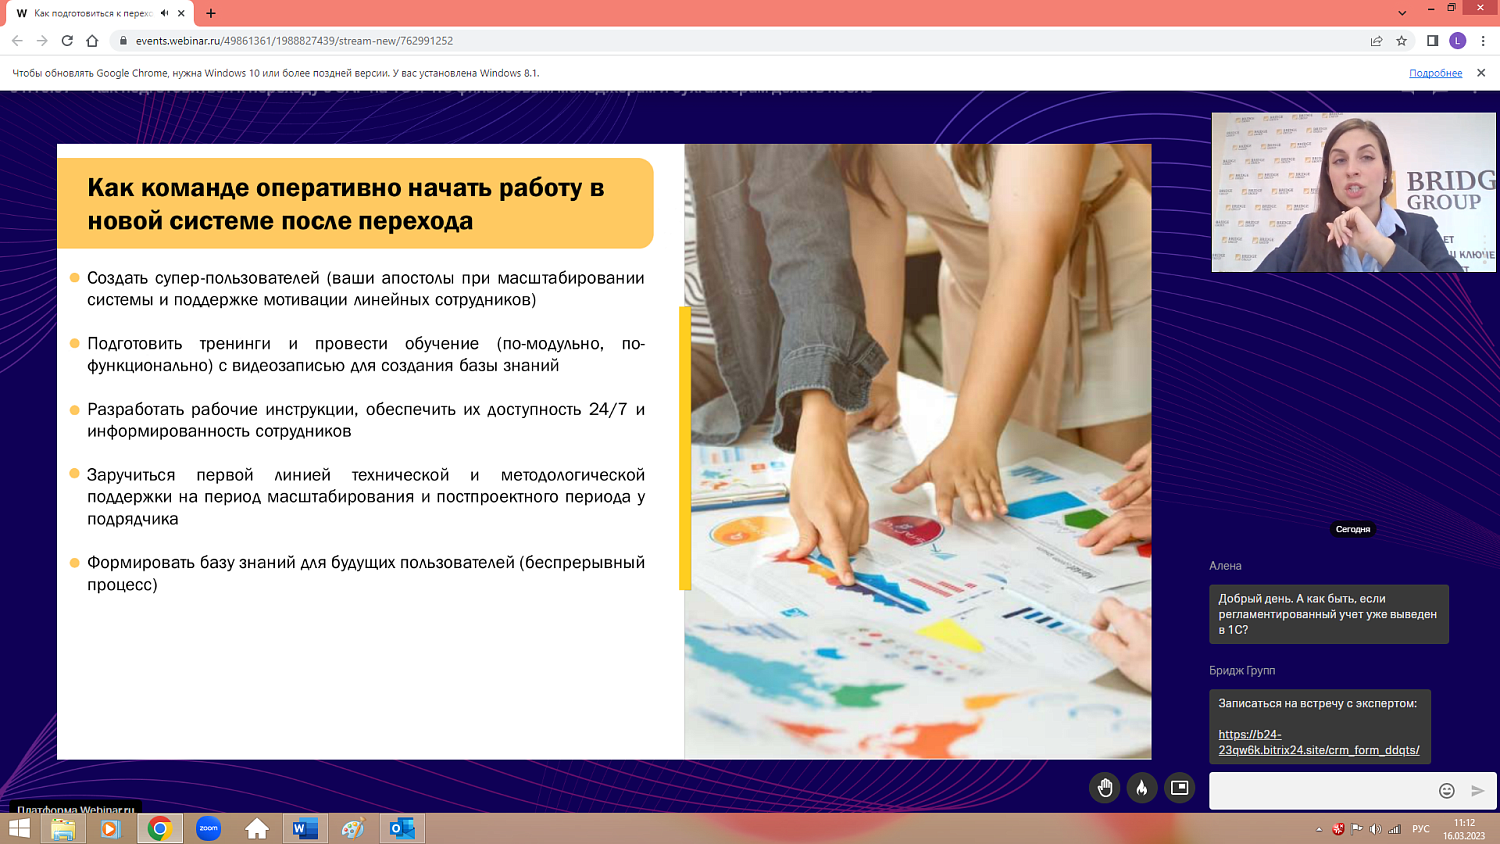Open the Zoom app from the taskbar
Screen dimensions: 1500x844
(x=208, y=828)
